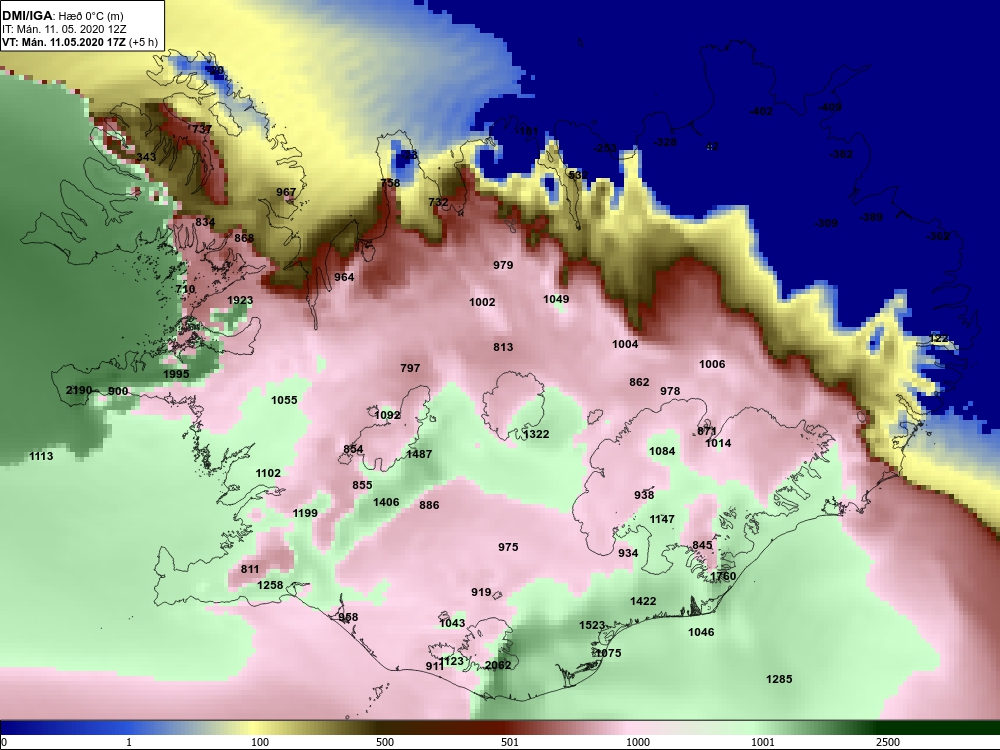Click the offshore value 1285
The image size is (1000, 750).
click(779, 679)
